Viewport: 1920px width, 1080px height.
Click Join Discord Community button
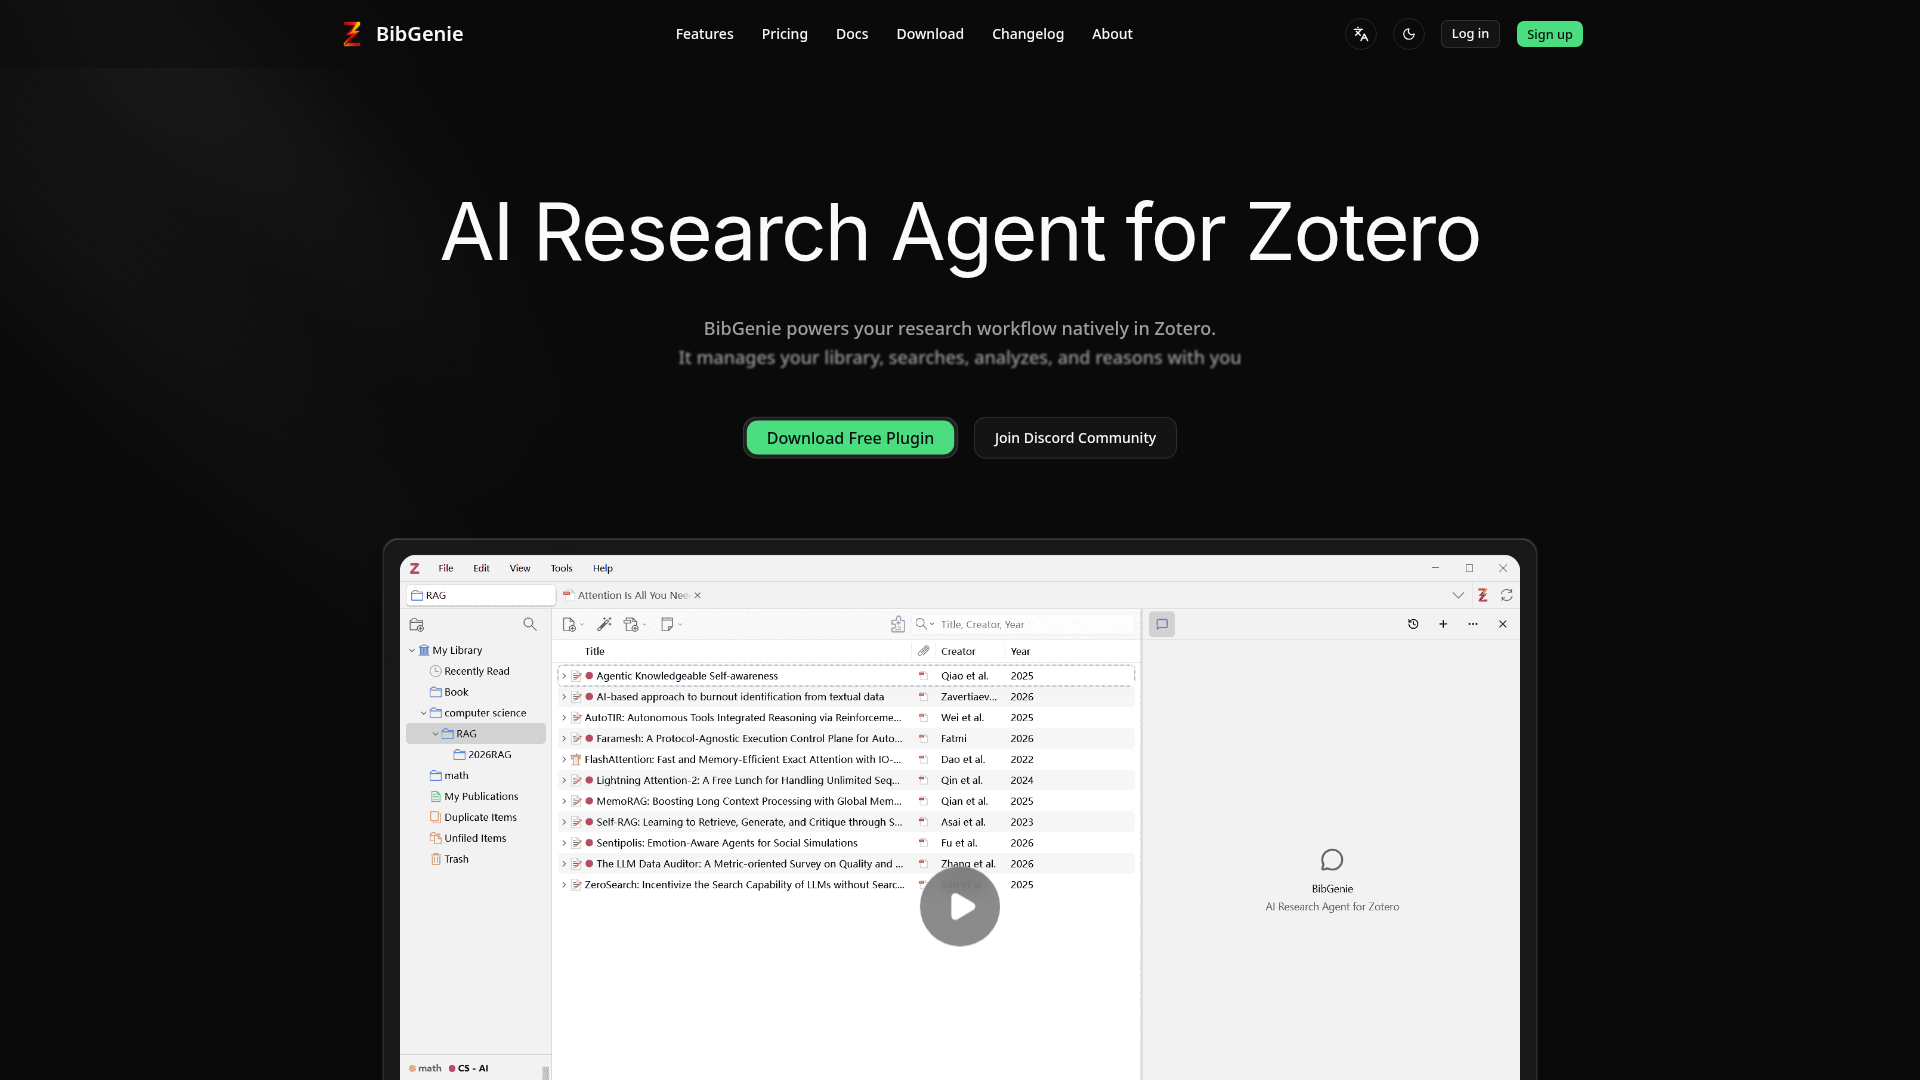tap(1075, 438)
